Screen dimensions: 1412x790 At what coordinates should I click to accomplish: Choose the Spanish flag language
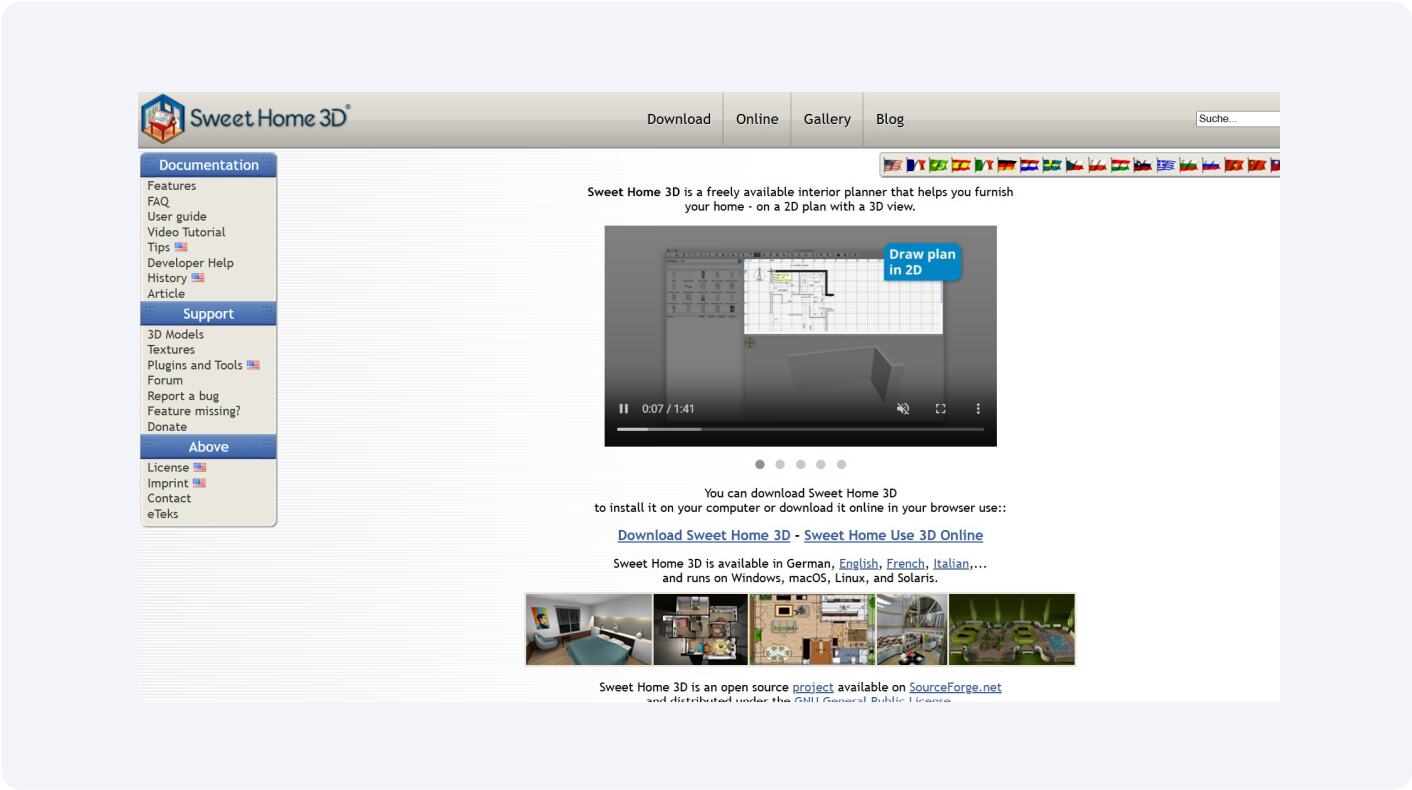[961, 165]
